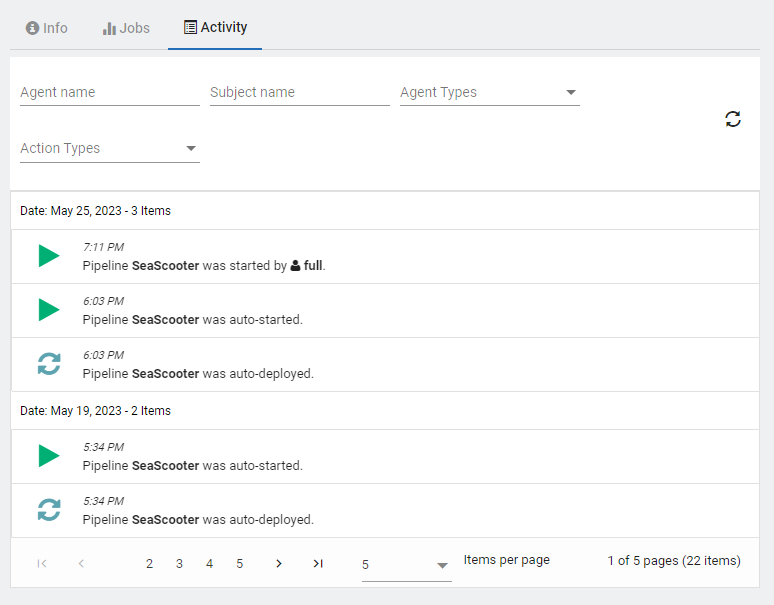Navigate to page 3
The image size is (774, 605).
tap(179, 564)
